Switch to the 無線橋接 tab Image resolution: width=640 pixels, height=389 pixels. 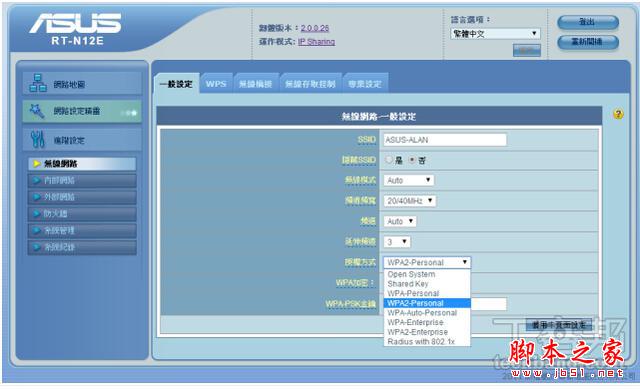coord(256,84)
